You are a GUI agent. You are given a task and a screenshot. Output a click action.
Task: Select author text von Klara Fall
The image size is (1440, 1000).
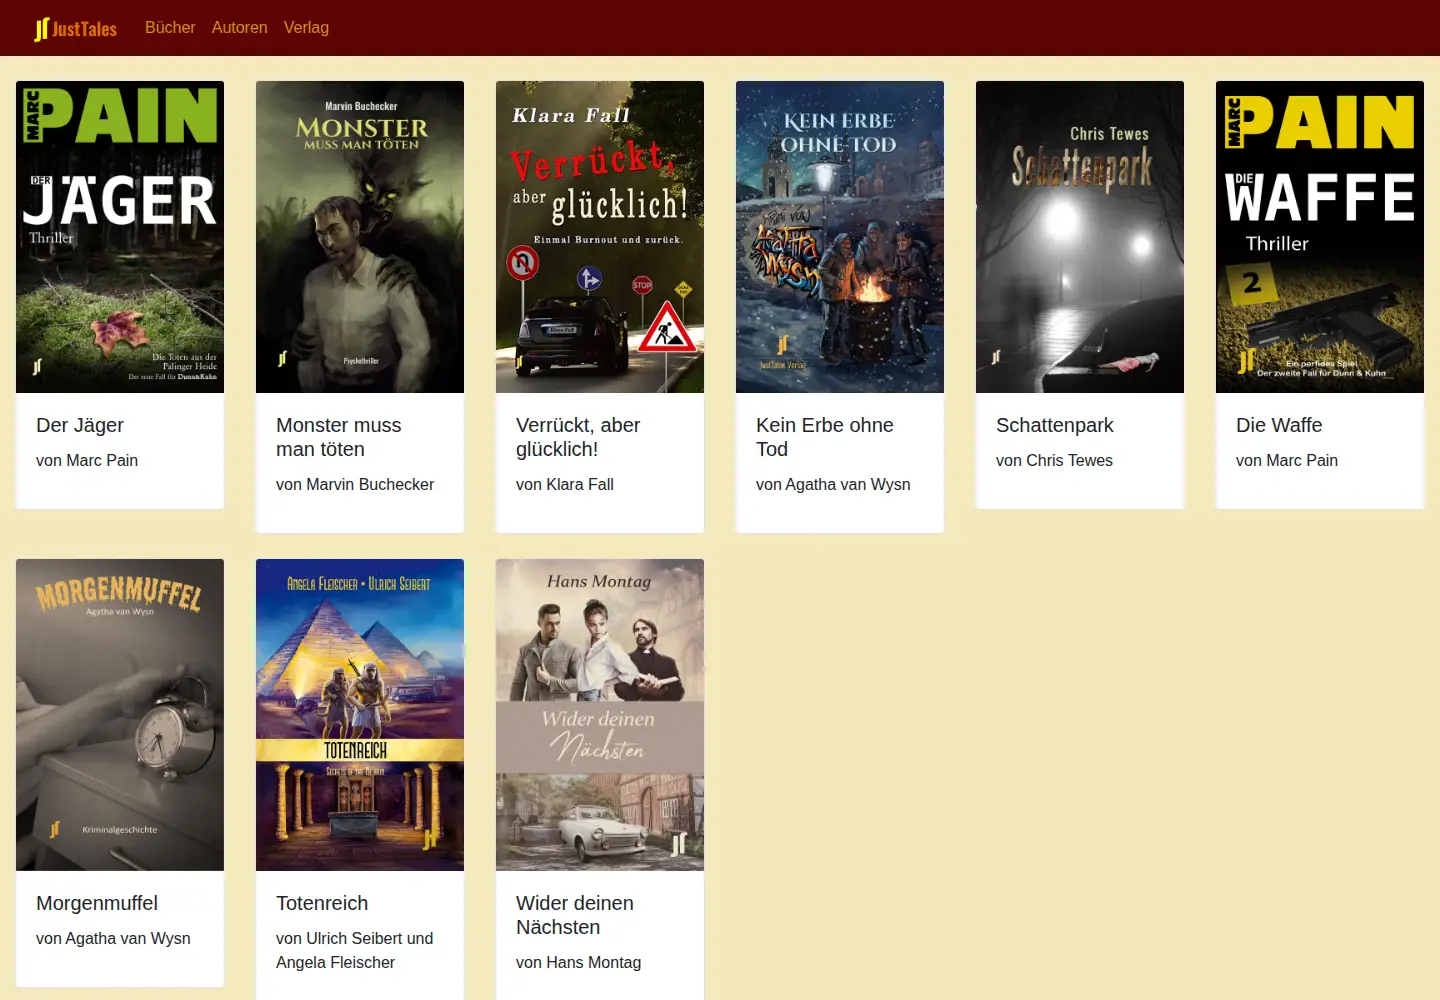pyautogui.click(x=565, y=484)
